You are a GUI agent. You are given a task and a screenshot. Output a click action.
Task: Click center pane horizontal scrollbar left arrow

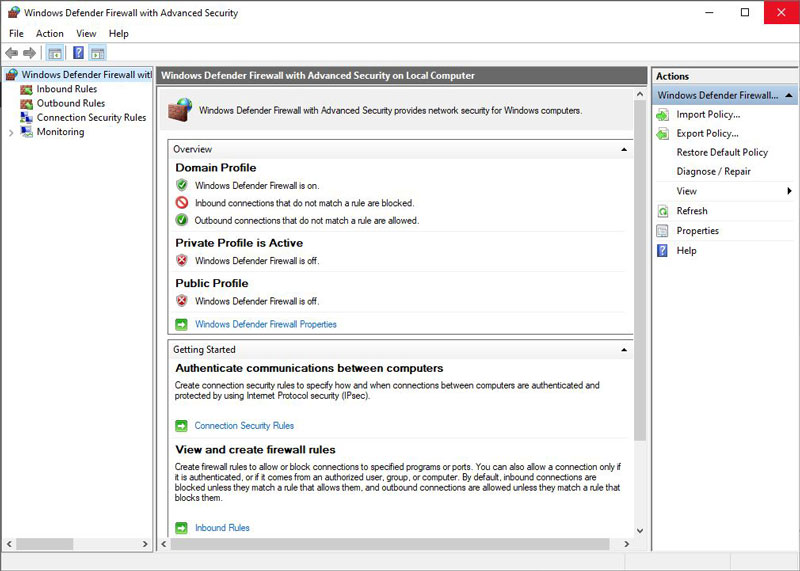tap(164, 544)
